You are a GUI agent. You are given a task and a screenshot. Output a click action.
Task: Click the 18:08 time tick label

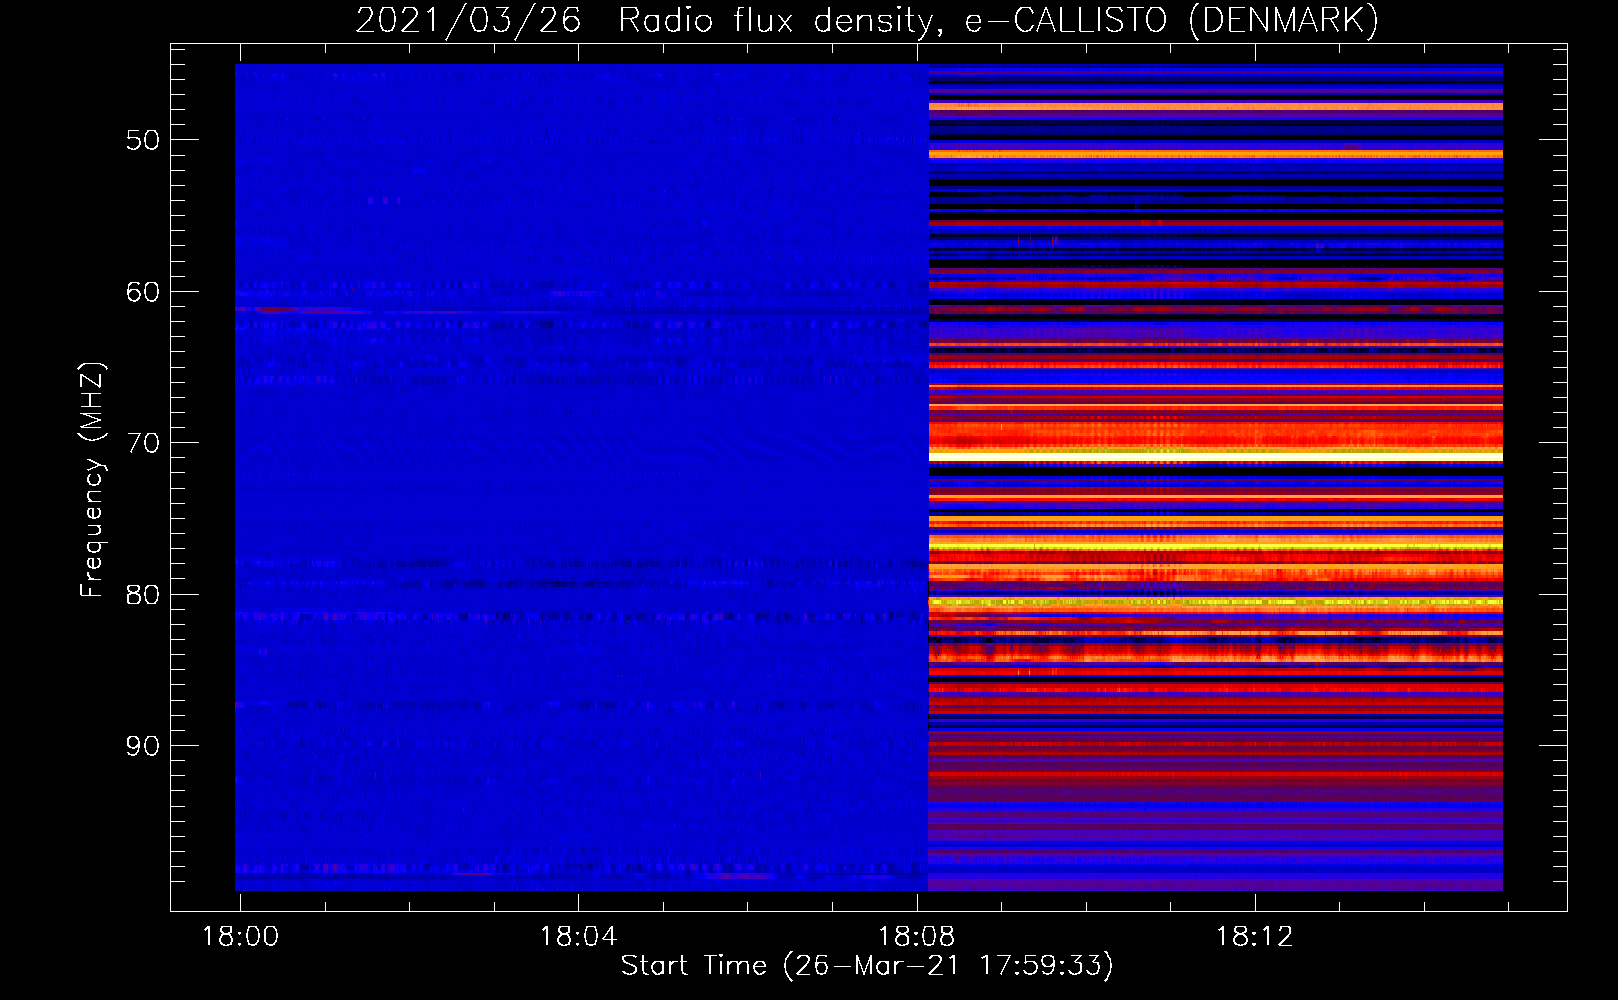[916, 937]
